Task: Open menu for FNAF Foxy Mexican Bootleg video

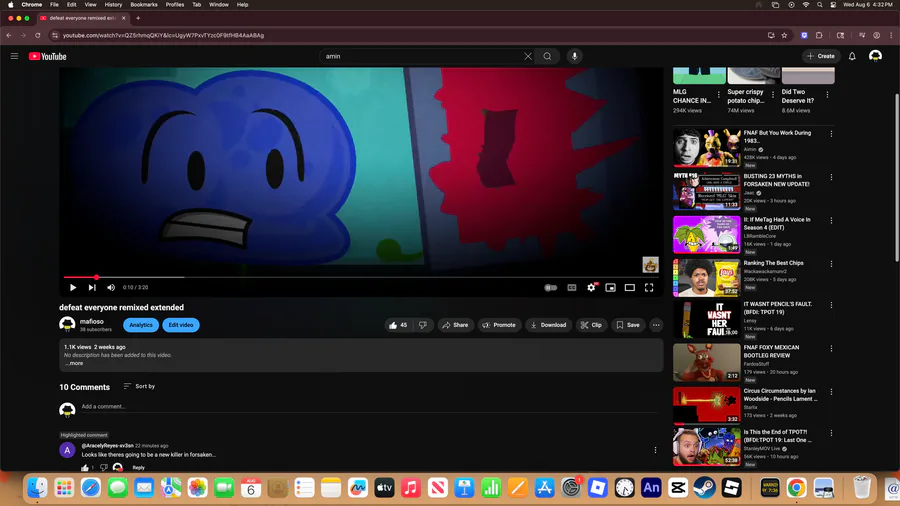Action: [x=831, y=348]
